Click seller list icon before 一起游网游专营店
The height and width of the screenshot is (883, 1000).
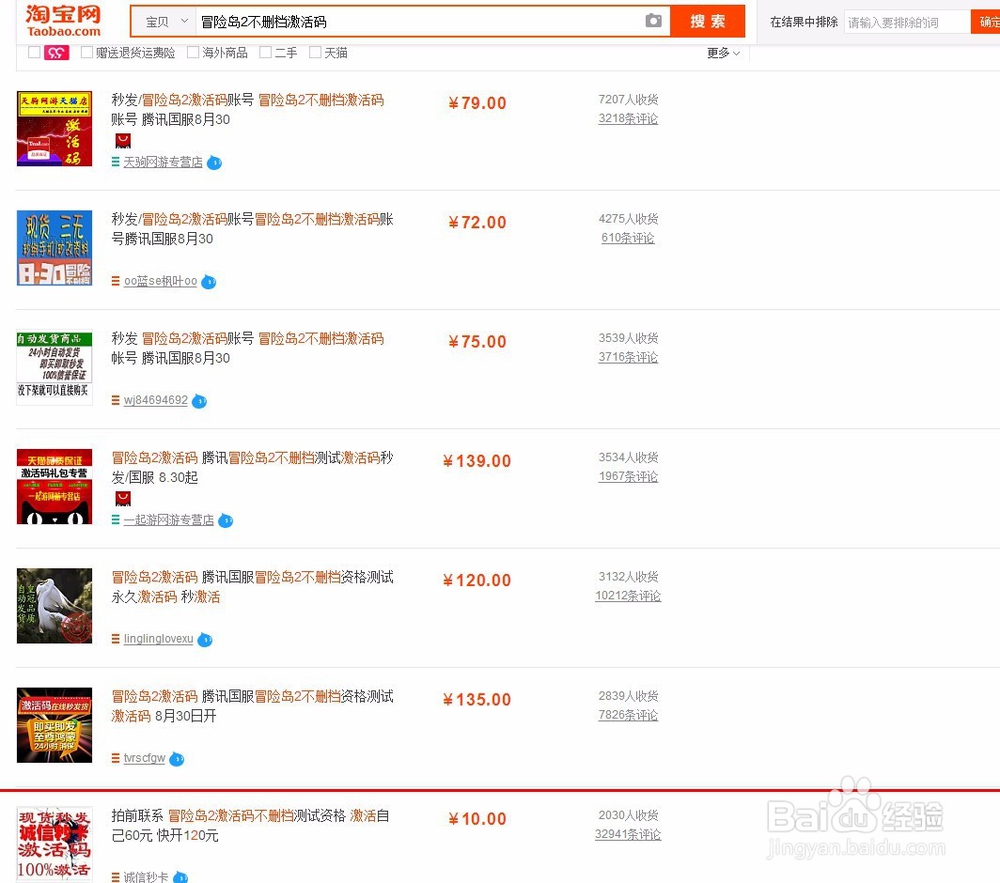pyautogui.click(x=115, y=520)
